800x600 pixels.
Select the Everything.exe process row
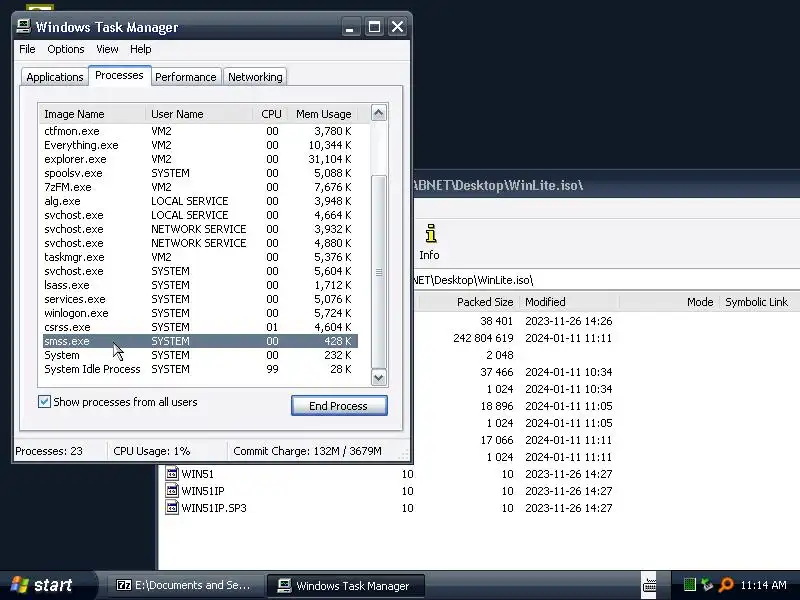click(200, 145)
